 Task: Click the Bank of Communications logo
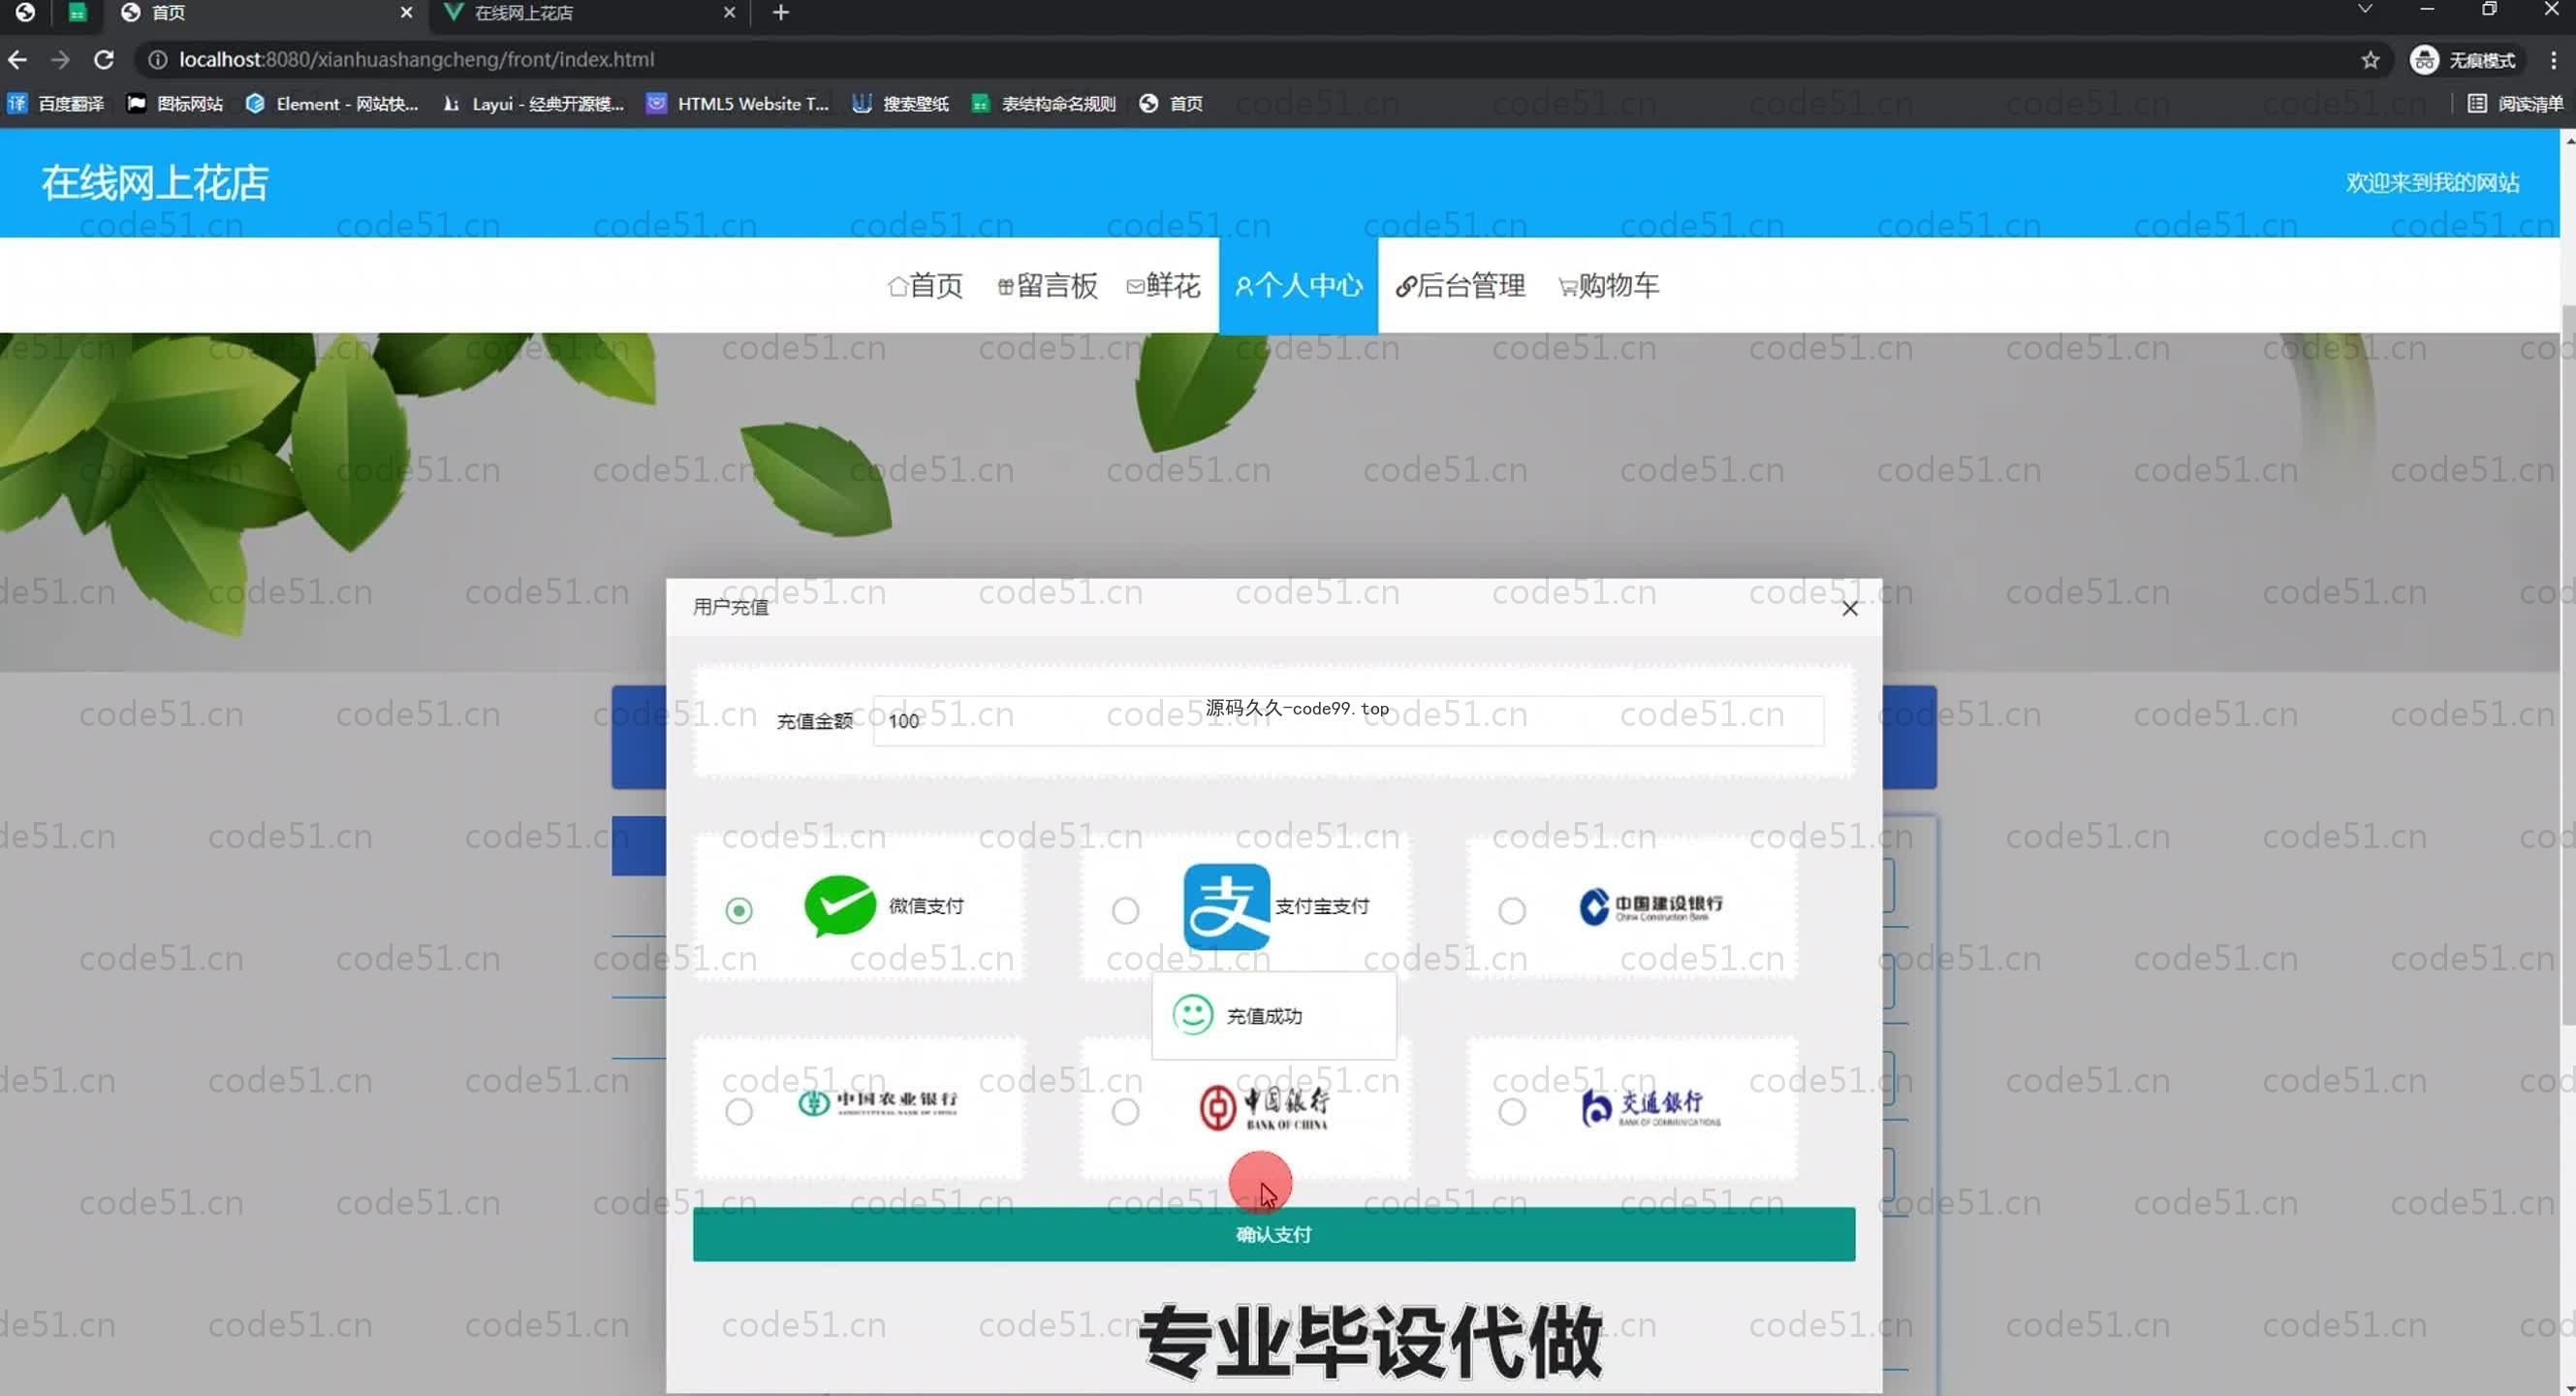(1650, 1107)
